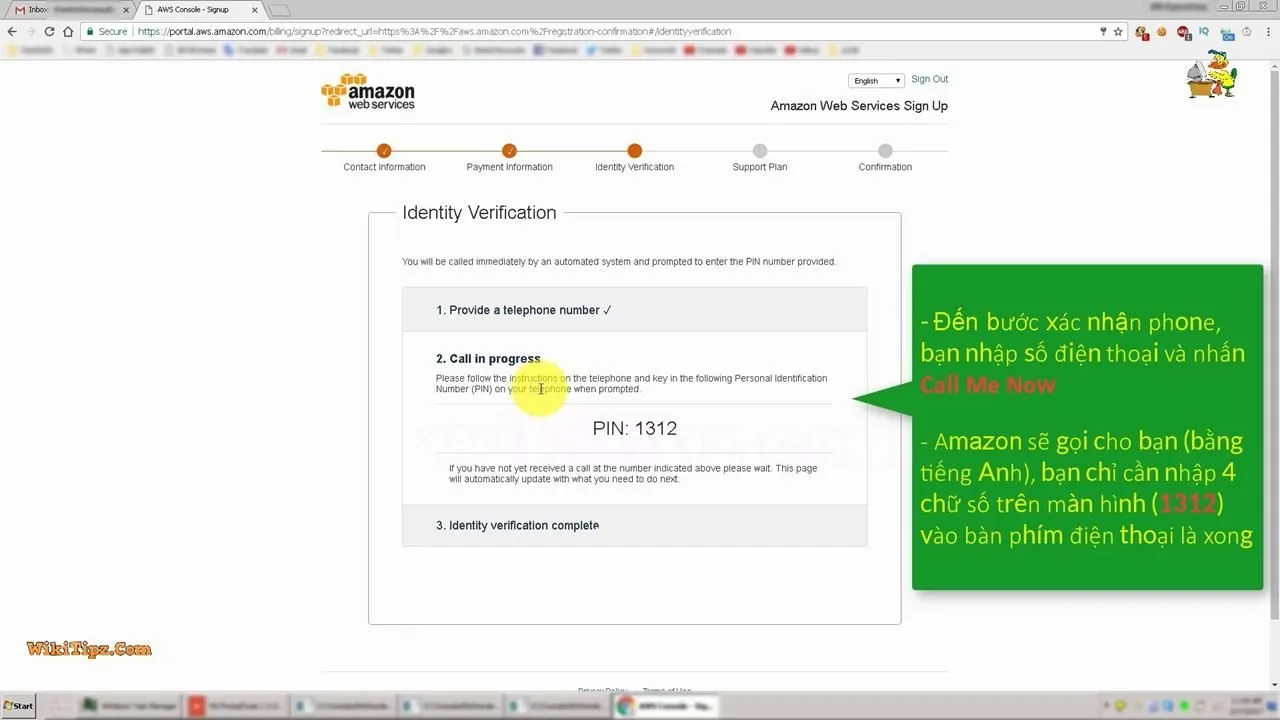Click the Sign Out link
The width and height of the screenshot is (1280, 720).
tap(929, 79)
